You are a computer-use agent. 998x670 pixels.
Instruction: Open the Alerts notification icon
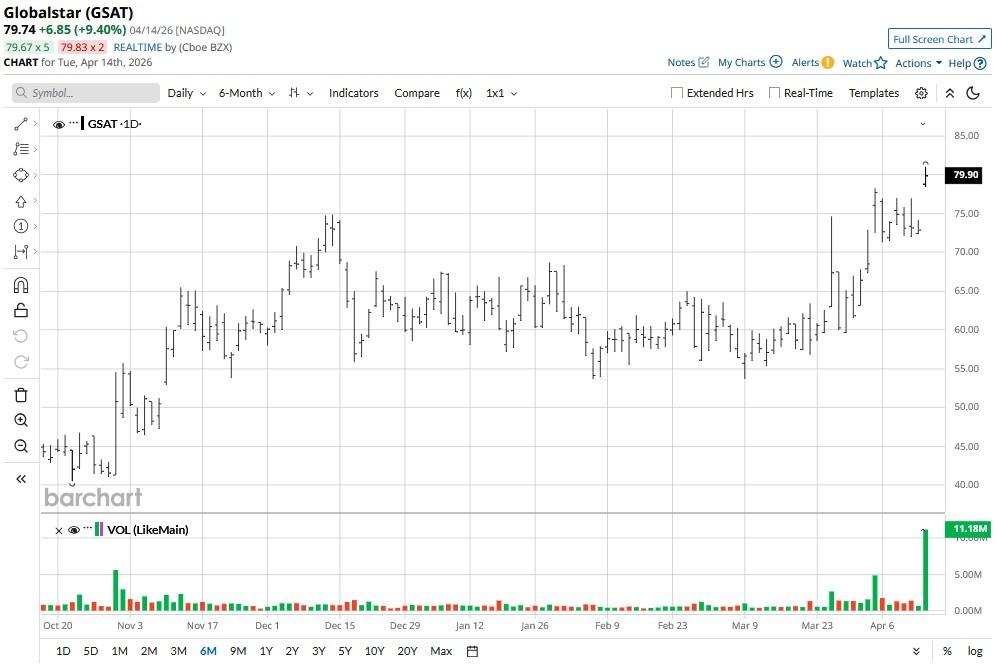pos(827,62)
